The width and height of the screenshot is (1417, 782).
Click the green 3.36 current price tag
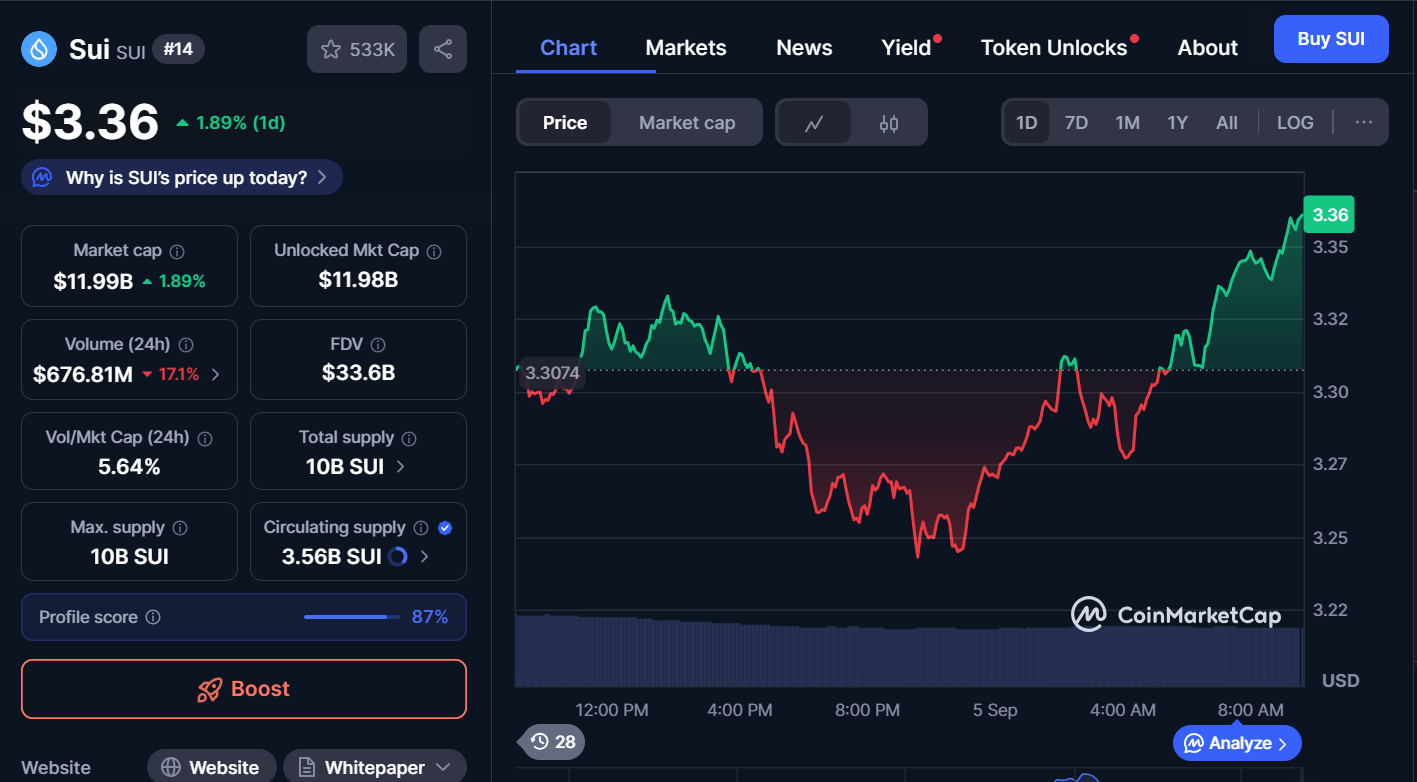(1329, 215)
